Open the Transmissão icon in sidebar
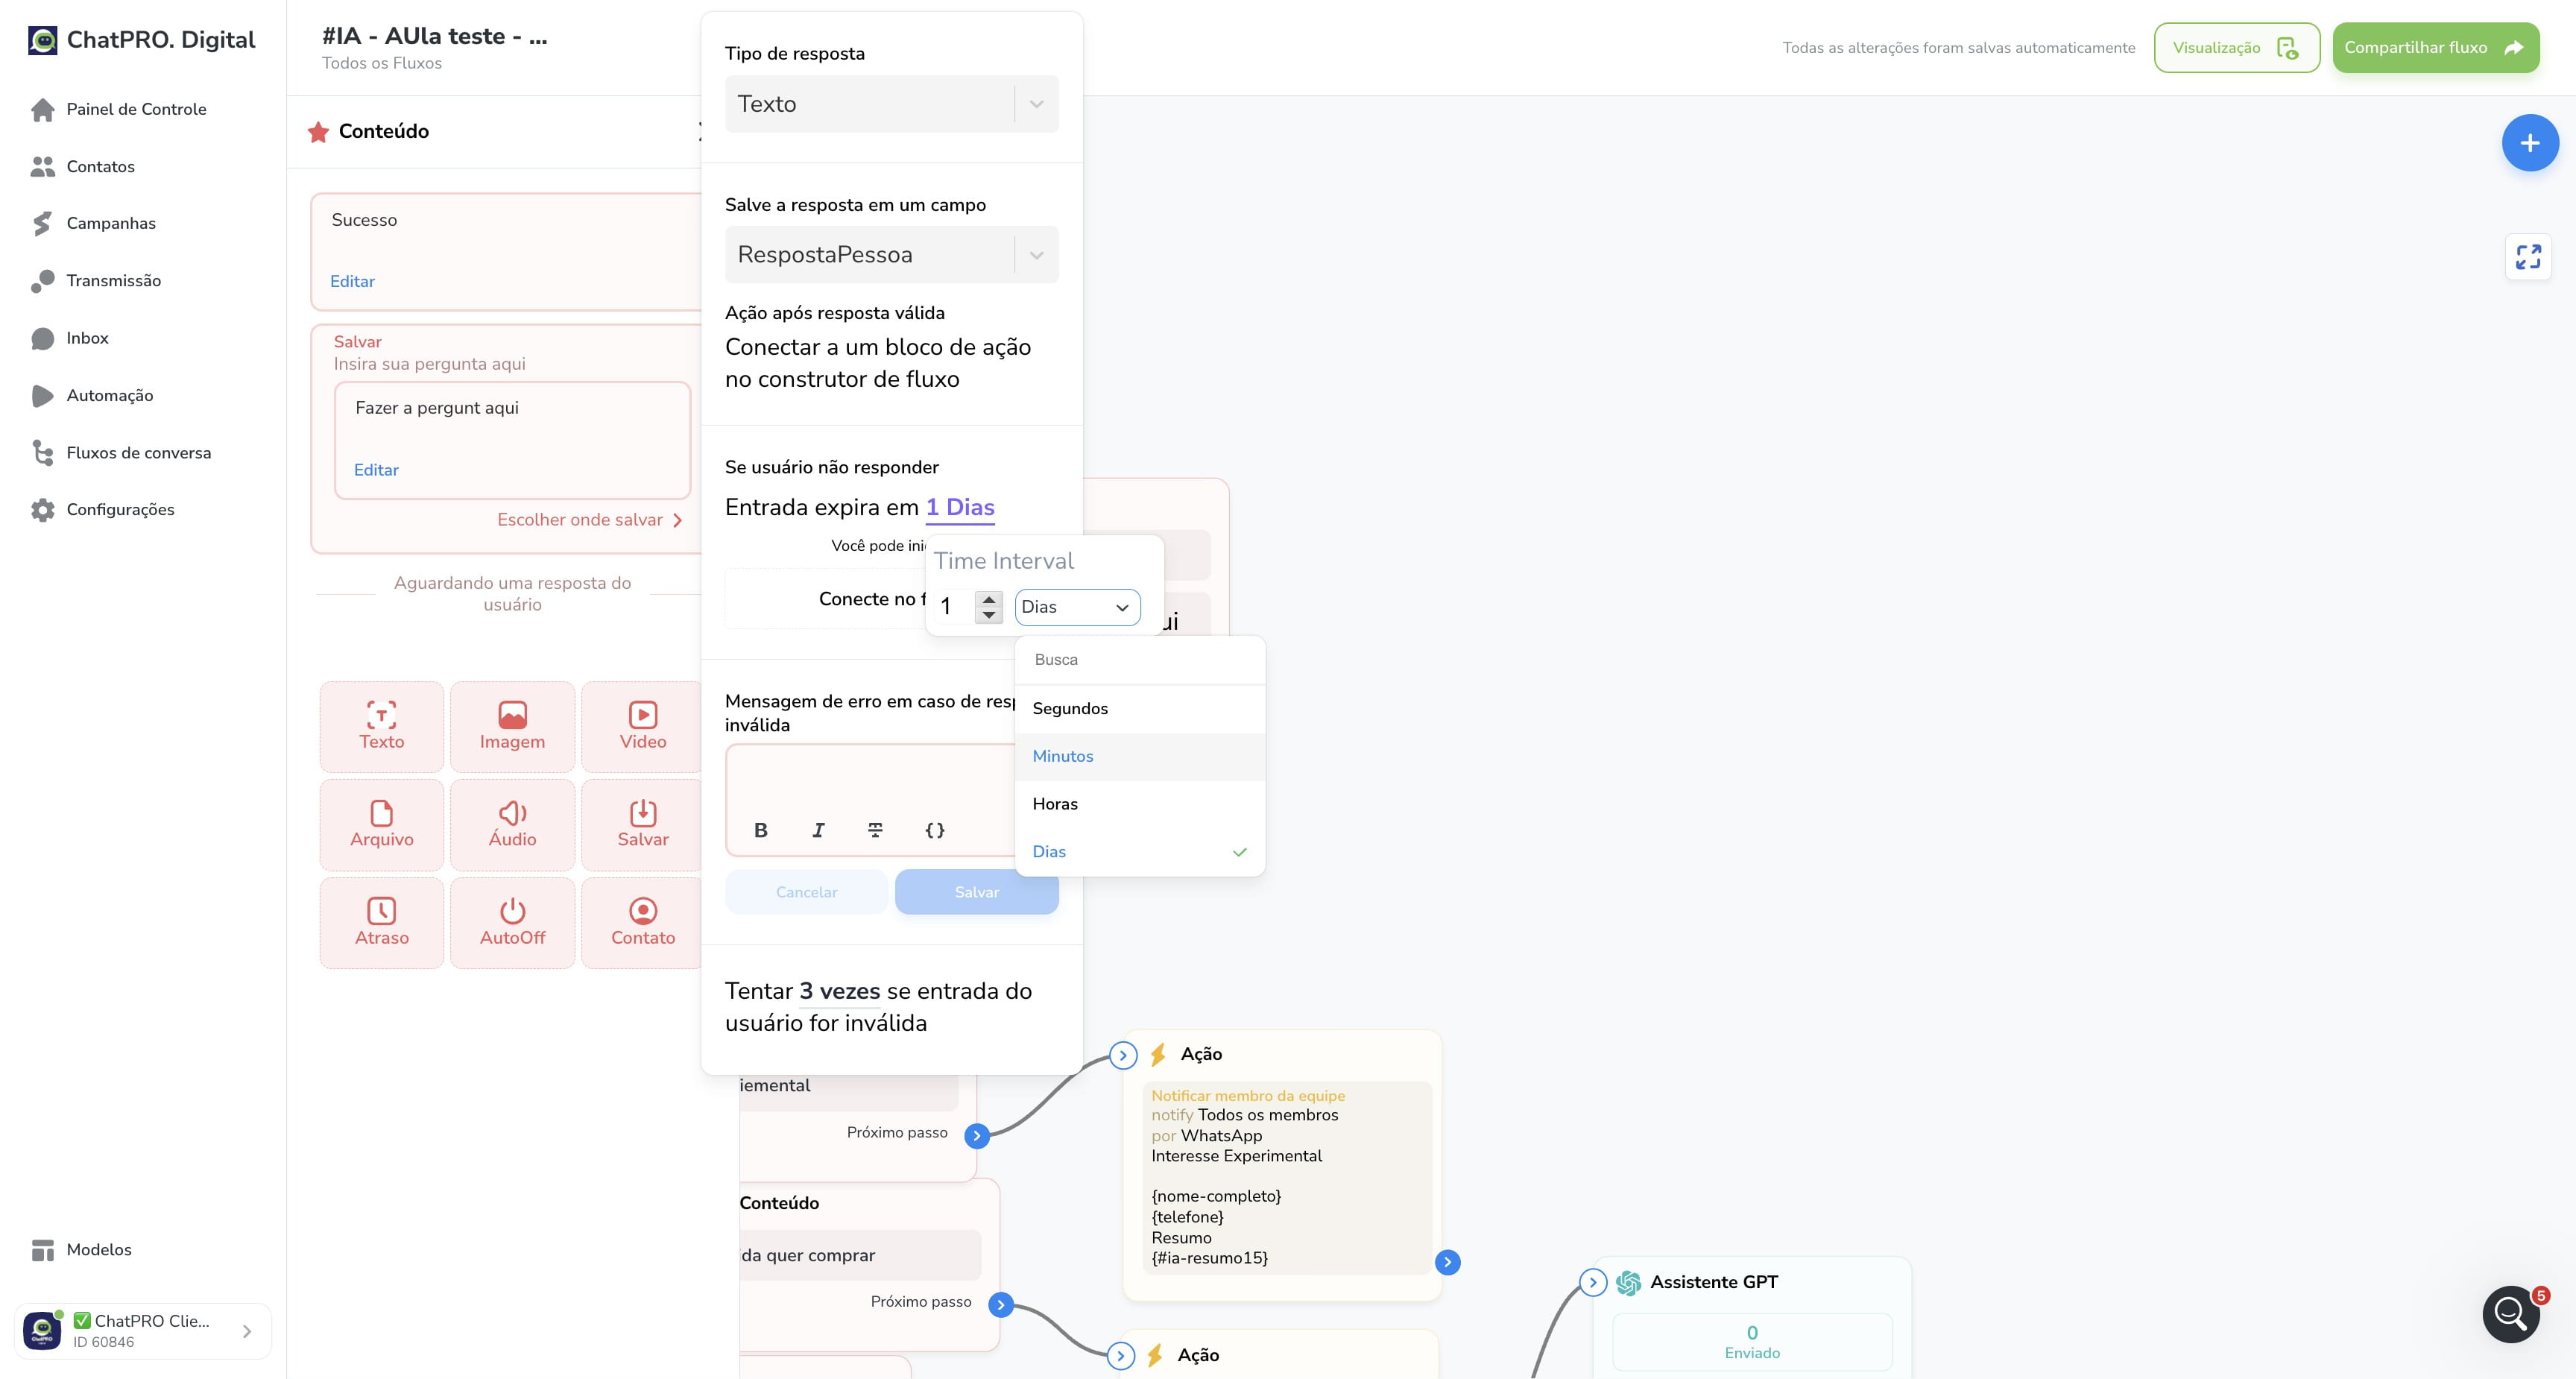 [42, 281]
